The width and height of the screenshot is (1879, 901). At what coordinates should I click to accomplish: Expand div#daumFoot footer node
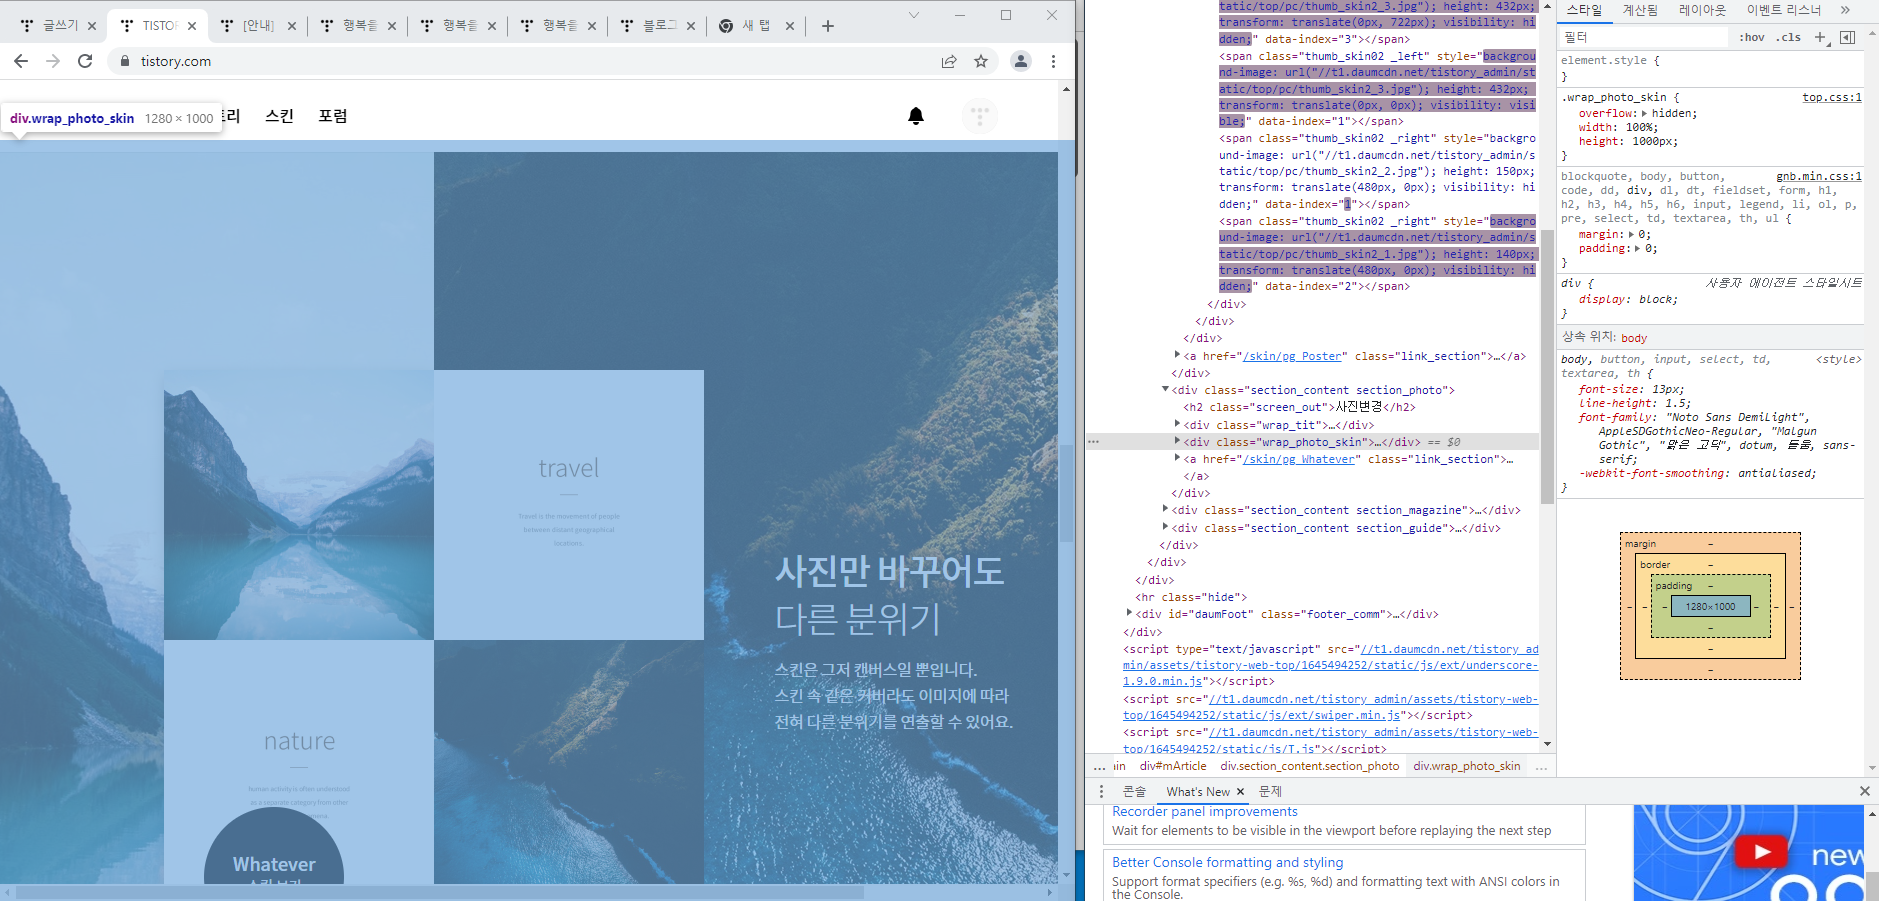(1129, 613)
